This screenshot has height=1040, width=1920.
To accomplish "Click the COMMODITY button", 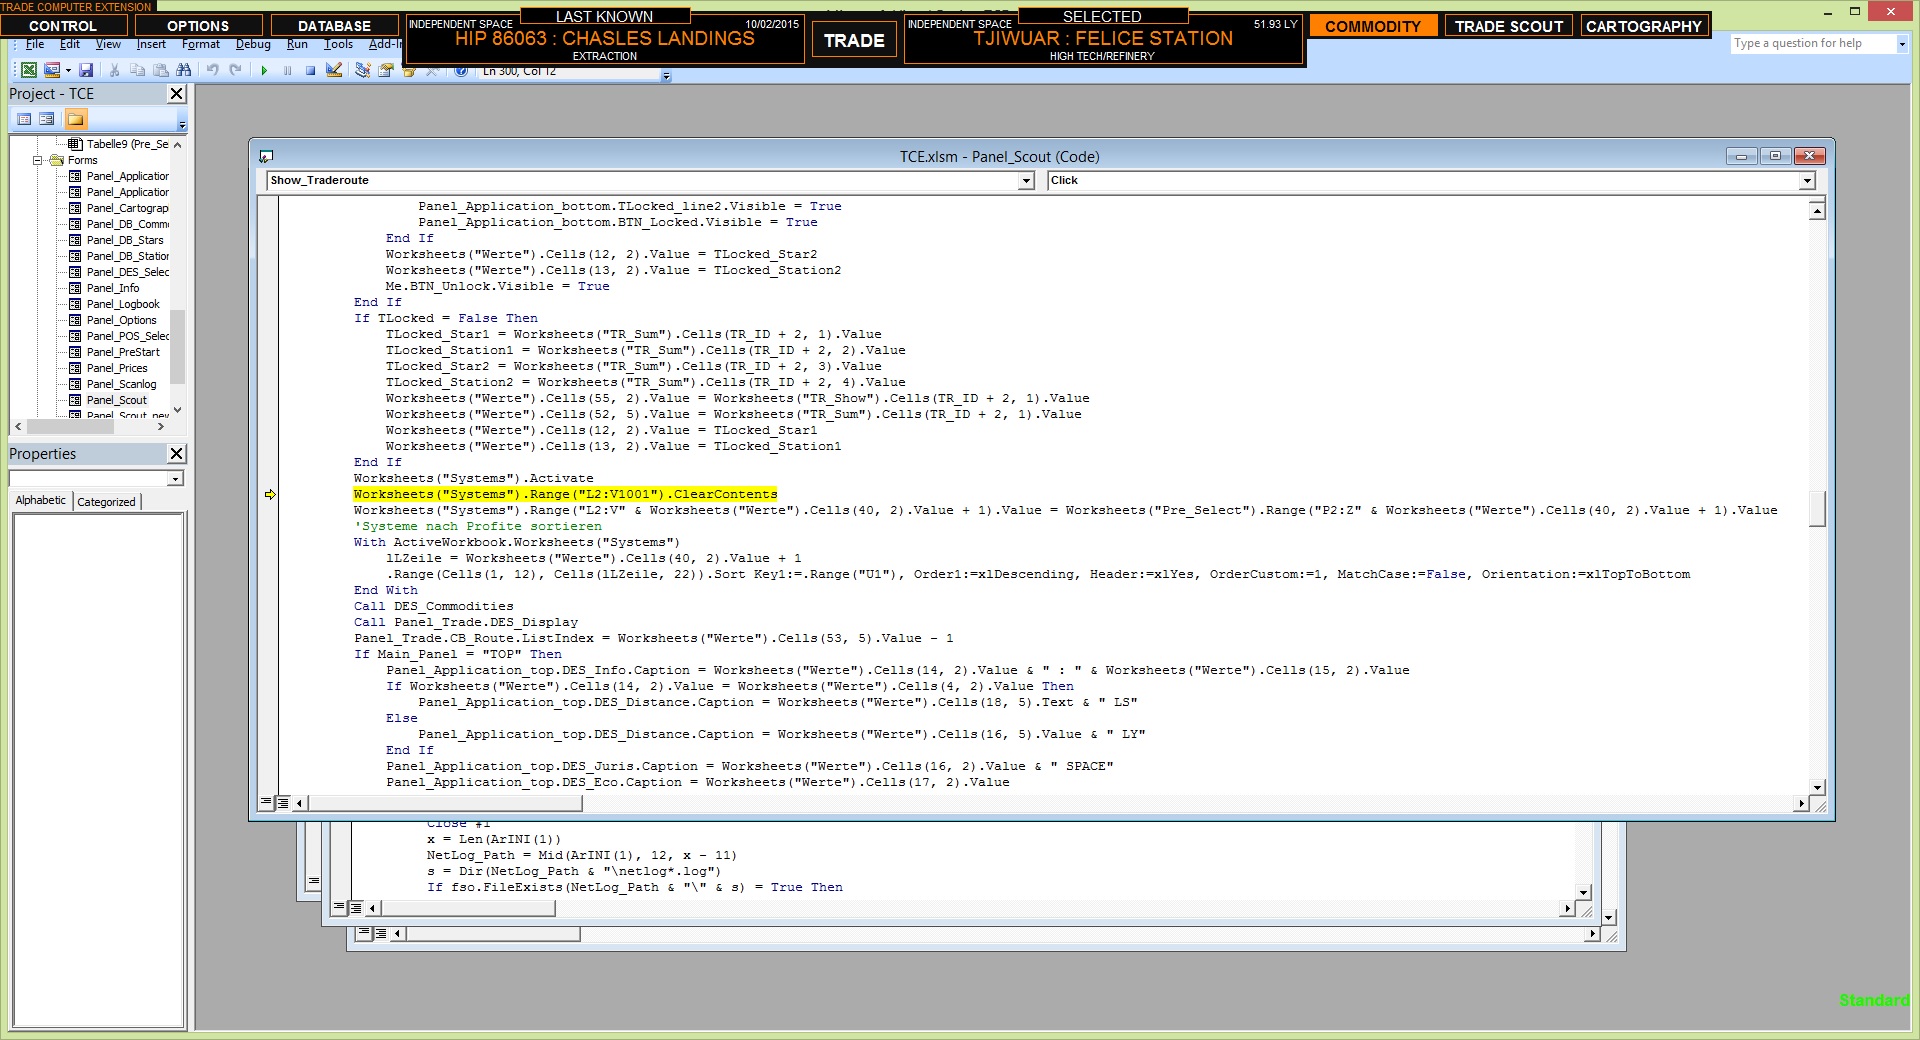I will pos(1373,26).
